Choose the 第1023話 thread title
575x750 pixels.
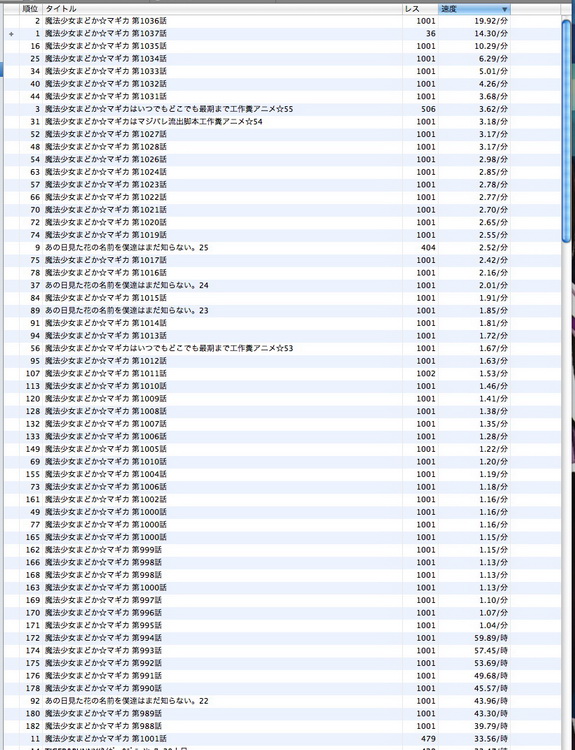[x=106, y=185]
